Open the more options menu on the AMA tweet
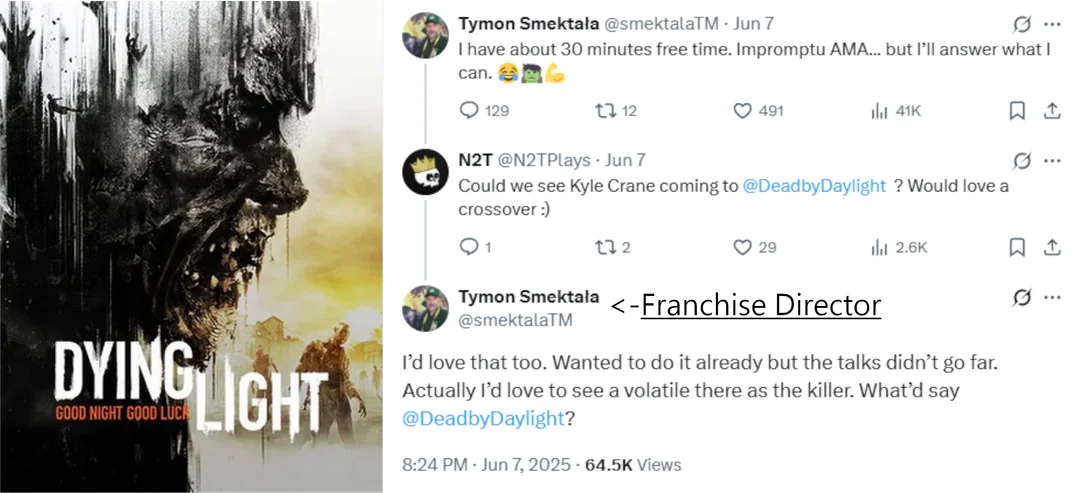This screenshot has width=1080, height=493. [x=1052, y=24]
